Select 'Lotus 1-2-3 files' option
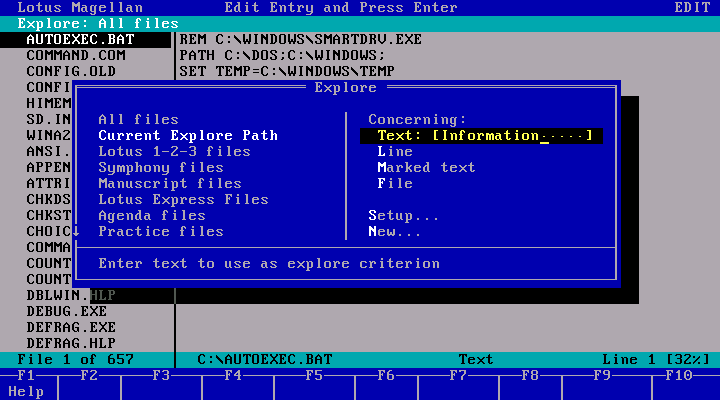 tap(174, 152)
